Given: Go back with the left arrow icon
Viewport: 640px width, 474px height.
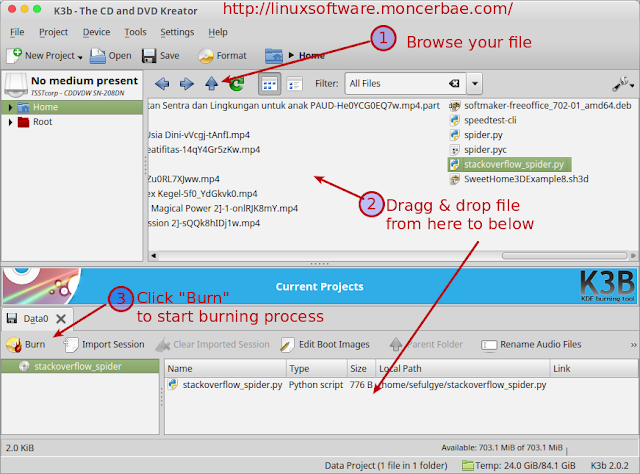Looking at the screenshot, I should (162, 84).
